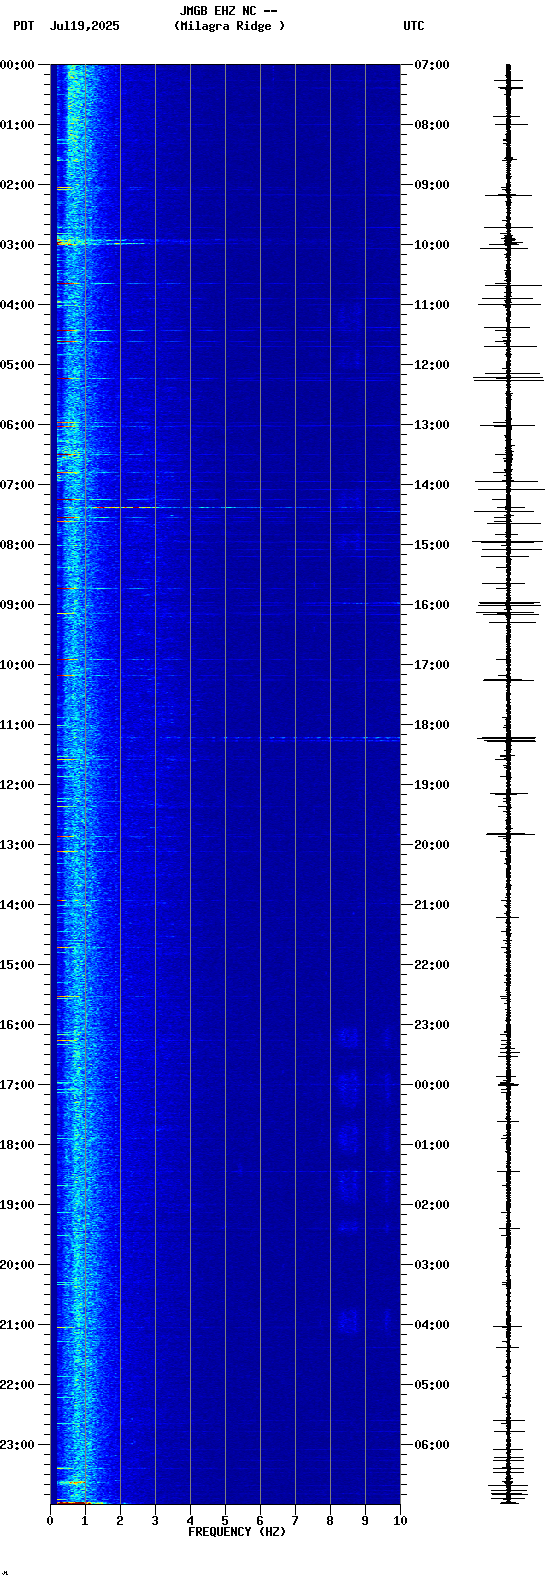Screen dimensions: 552x1584
Task: Click the 15:00 PDT time label
Action: pyautogui.click(x=18, y=965)
